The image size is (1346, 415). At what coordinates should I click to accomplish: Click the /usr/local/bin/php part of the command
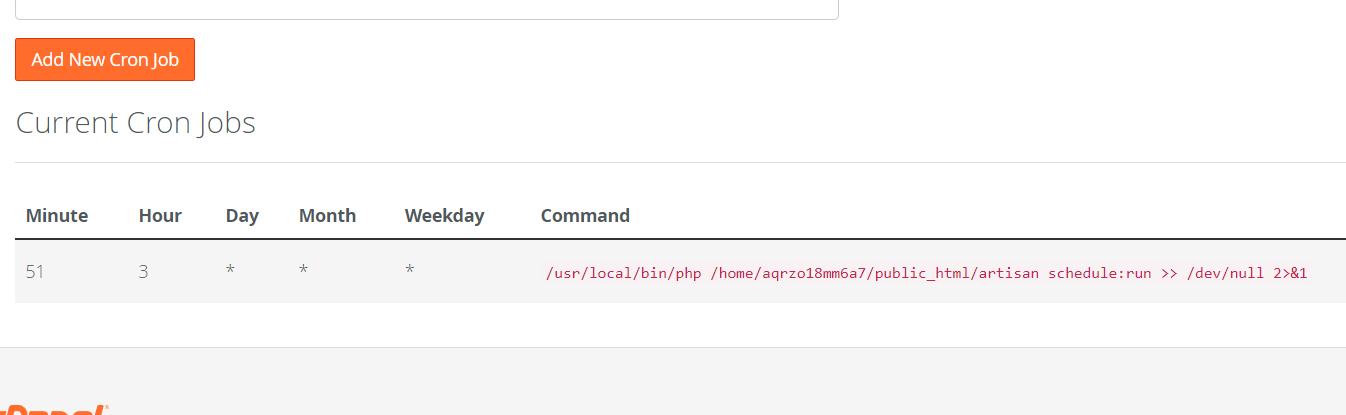tap(624, 272)
